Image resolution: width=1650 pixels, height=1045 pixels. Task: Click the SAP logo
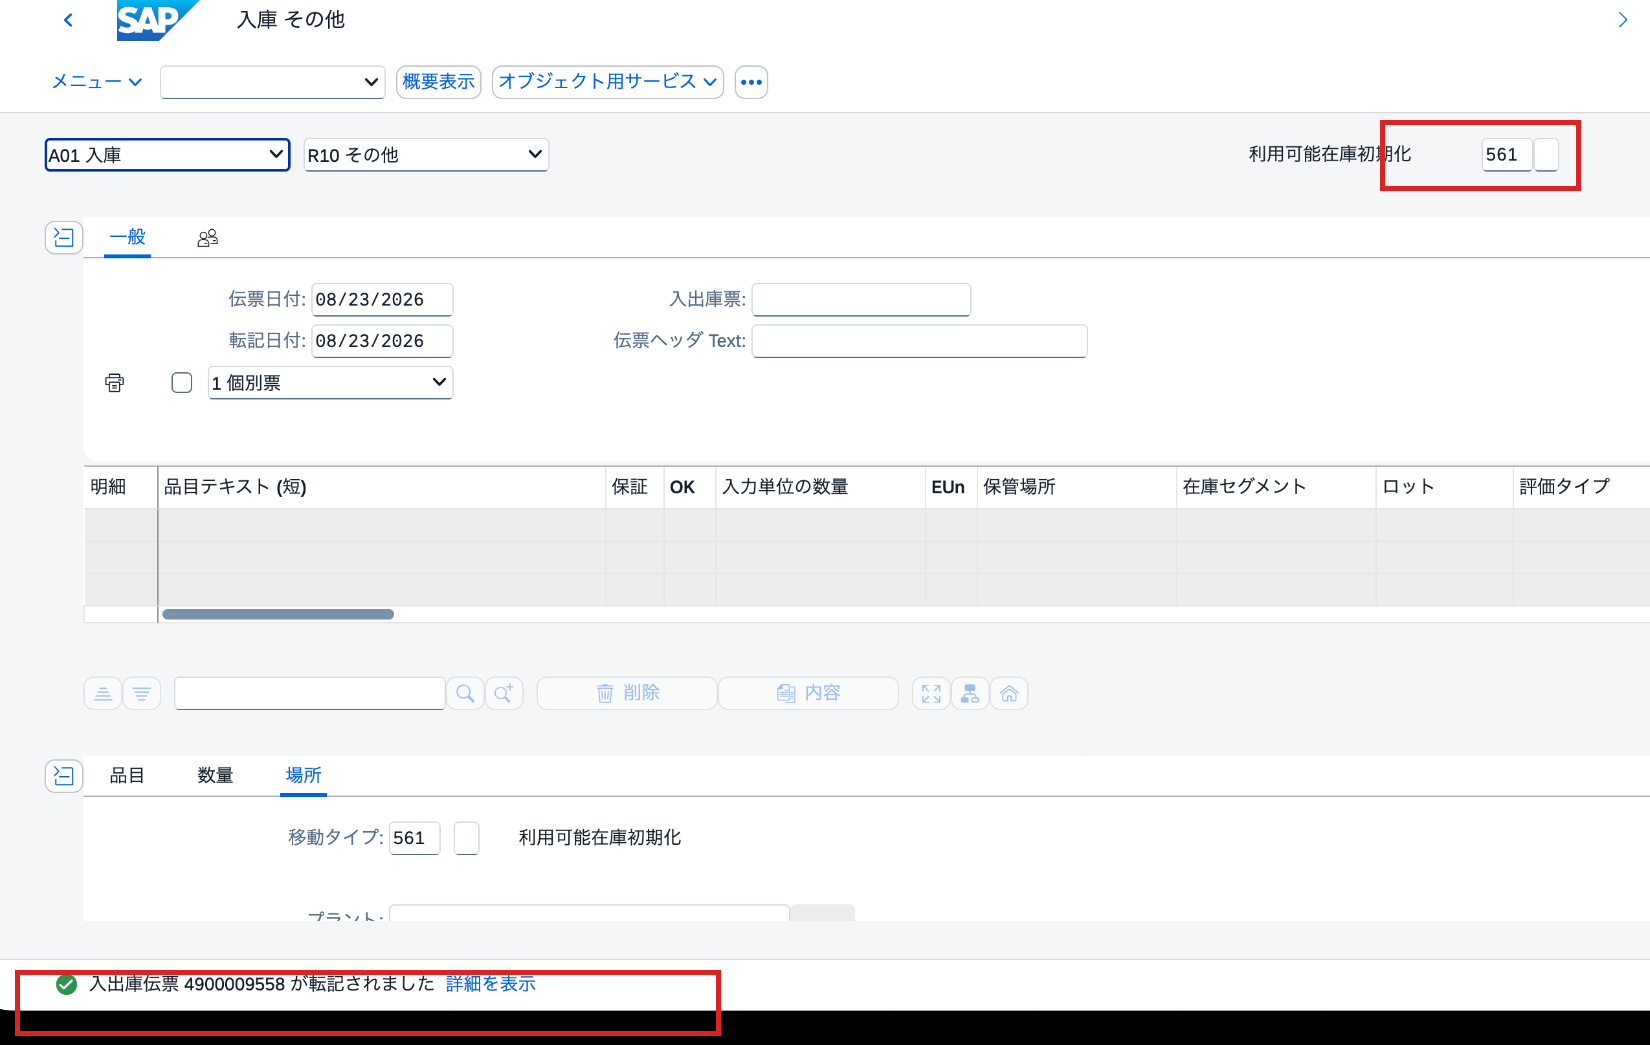click(157, 20)
